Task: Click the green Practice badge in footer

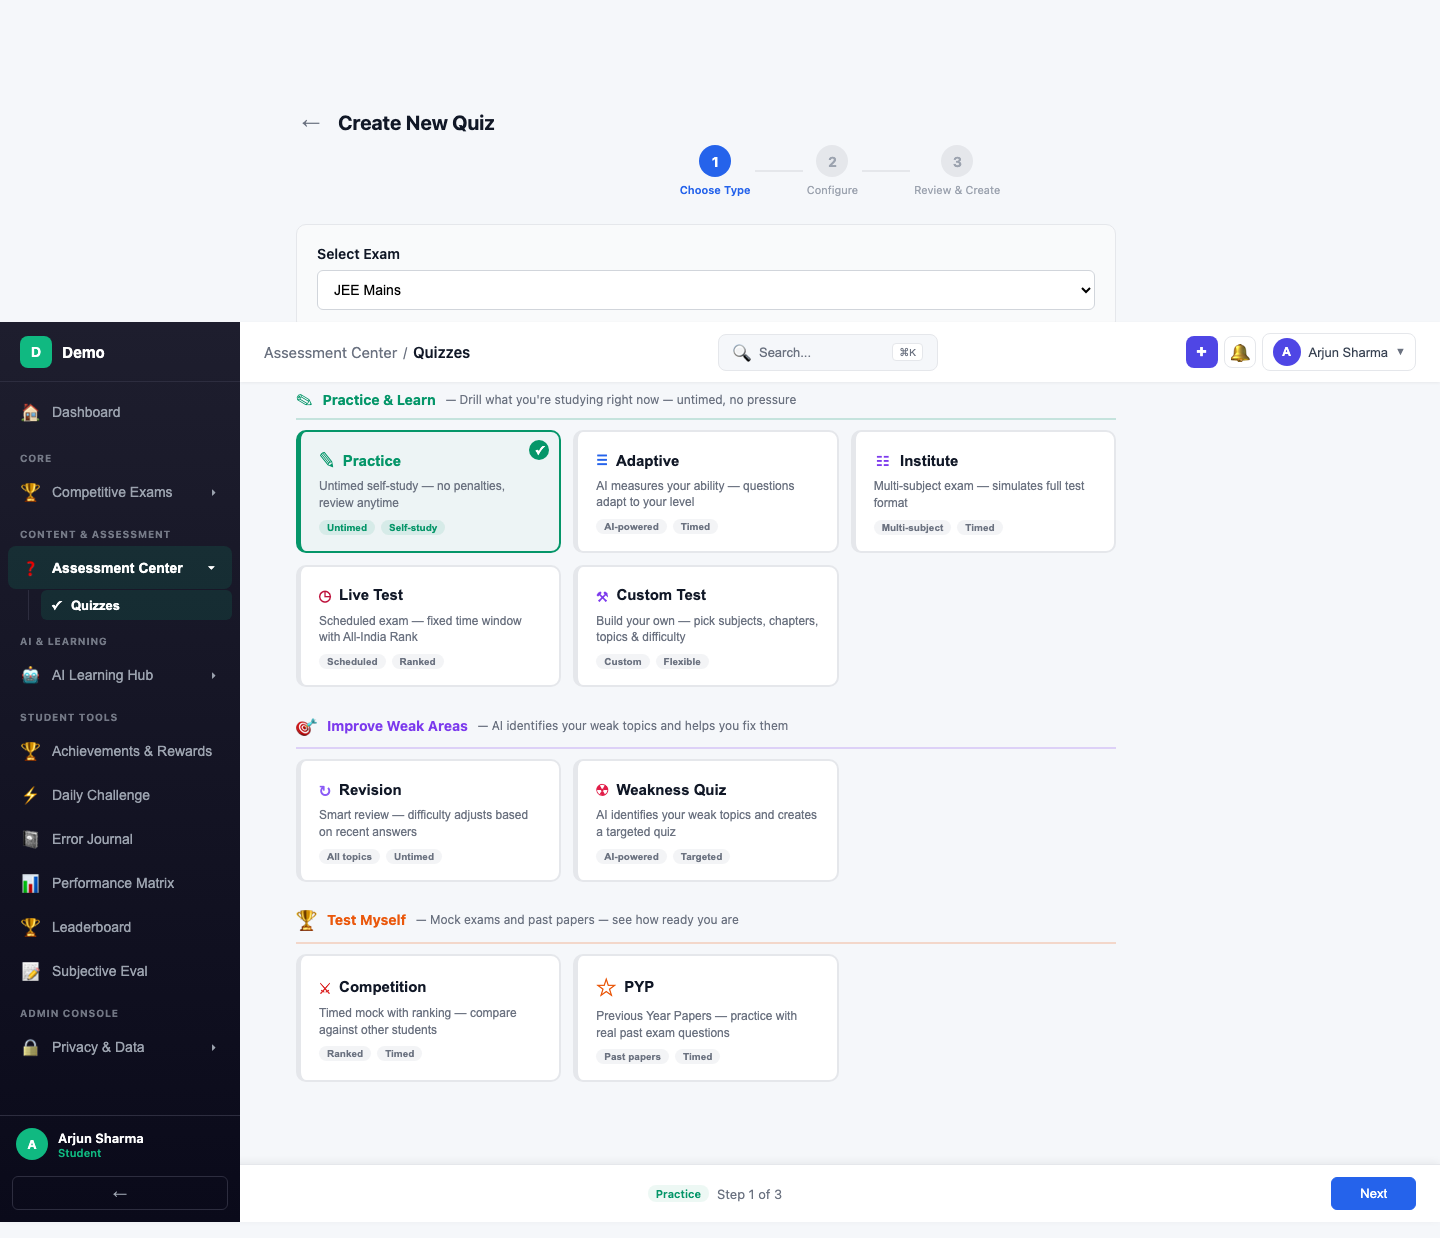Action: tap(678, 1194)
